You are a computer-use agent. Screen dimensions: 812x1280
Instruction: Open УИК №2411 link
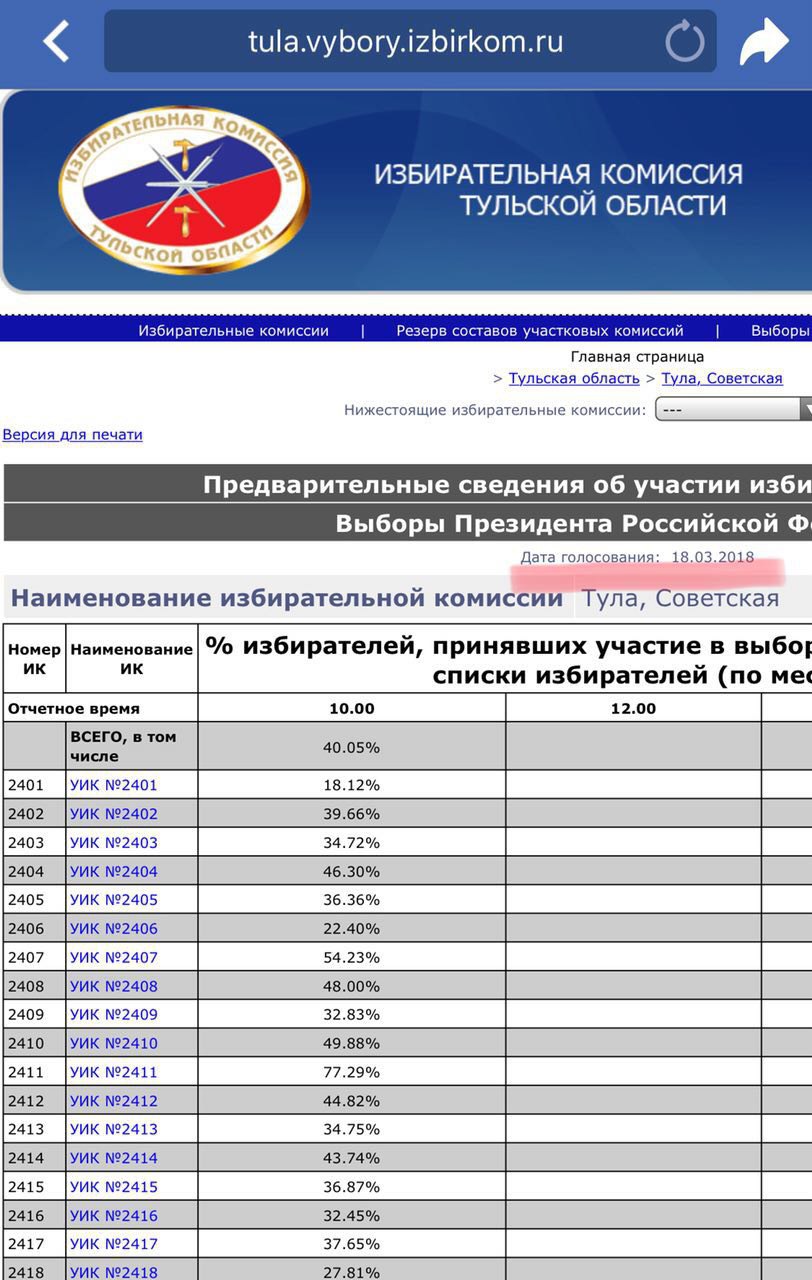coord(114,1072)
